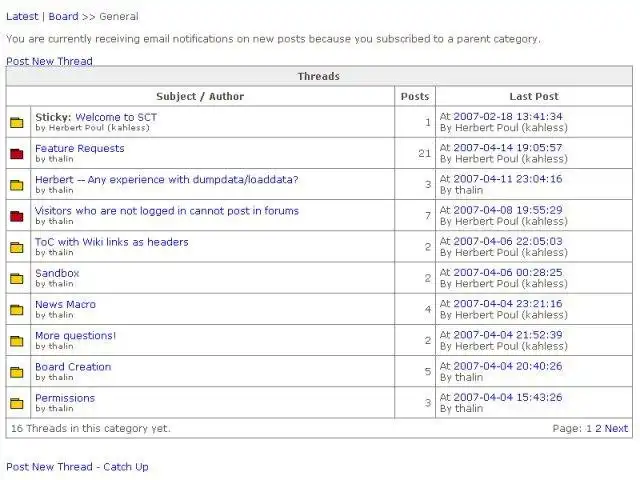This screenshot has height=480, width=640.
Task: Click 'By thalin' in the Permissions last post cell
Action: 461,409
